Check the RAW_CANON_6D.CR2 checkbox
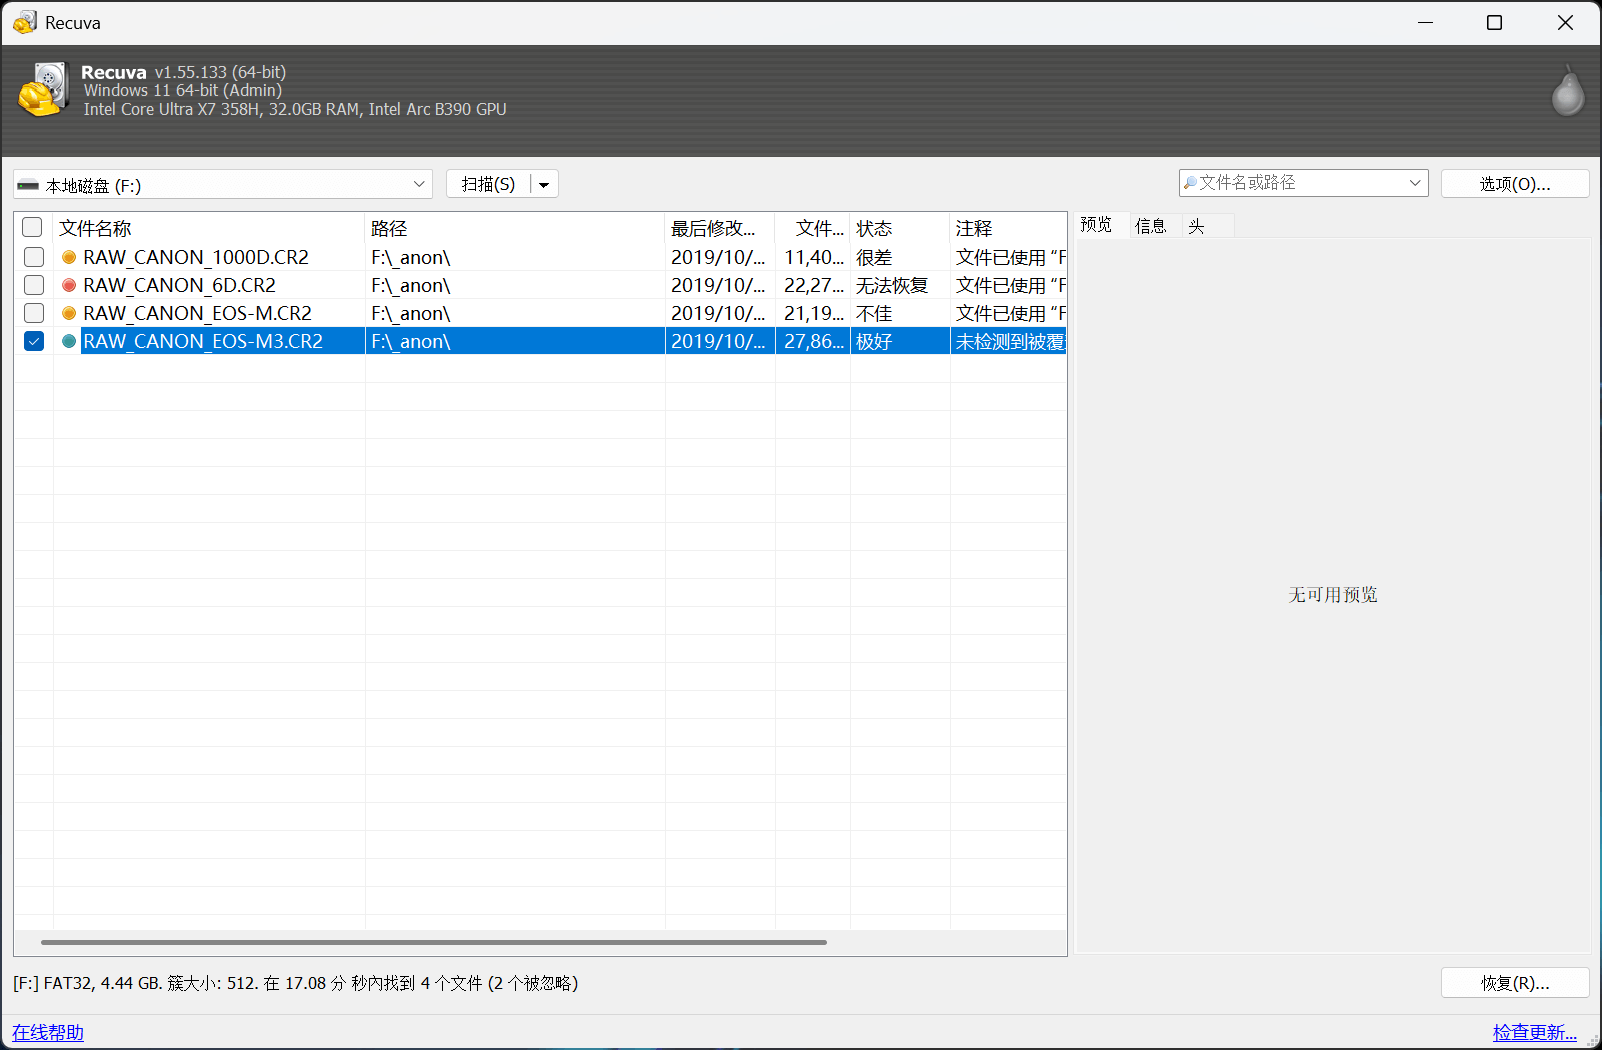Image resolution: width=1602 pixels, height=1050 pixels. tap(34, 285)
